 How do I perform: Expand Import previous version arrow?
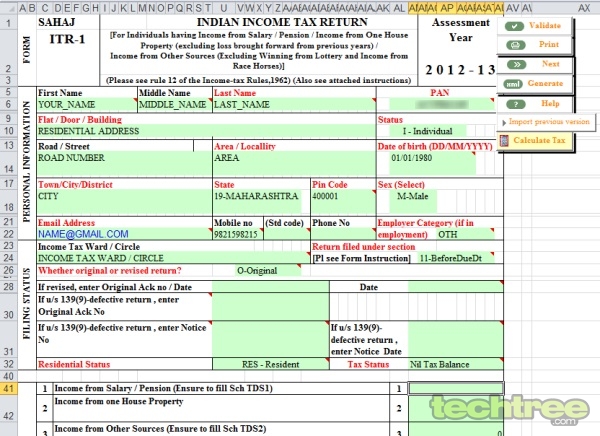tap(504, 122)
